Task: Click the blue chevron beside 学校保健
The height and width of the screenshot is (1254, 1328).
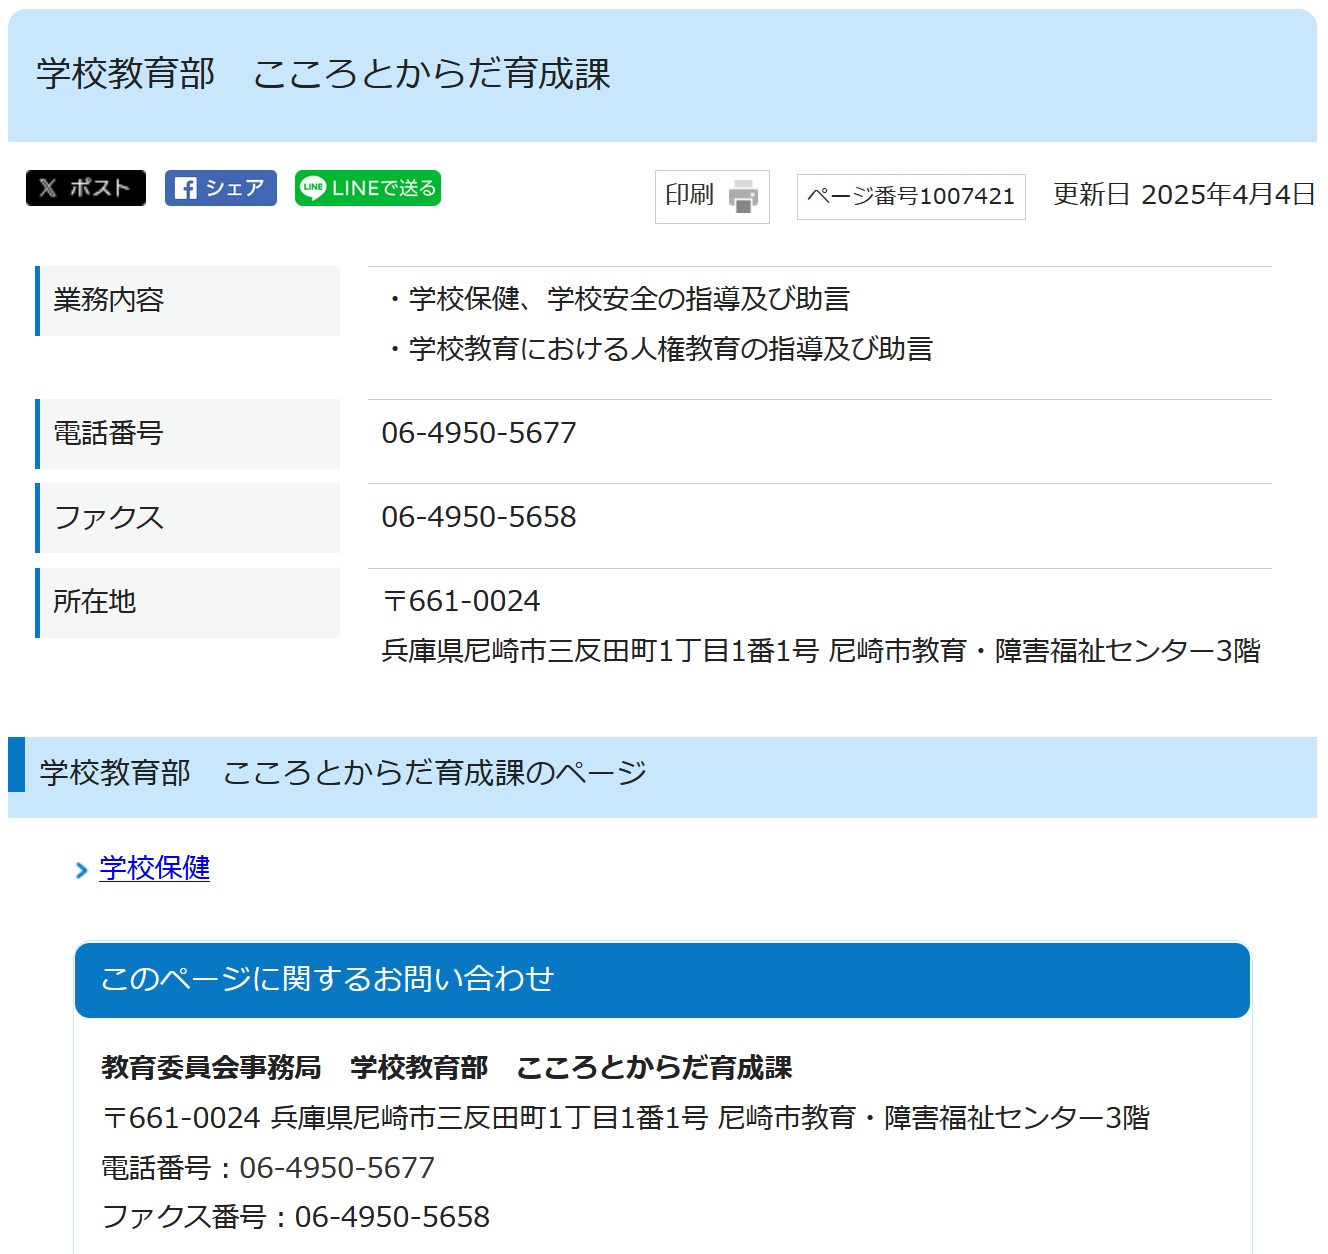Action: (x=82, y=870)
